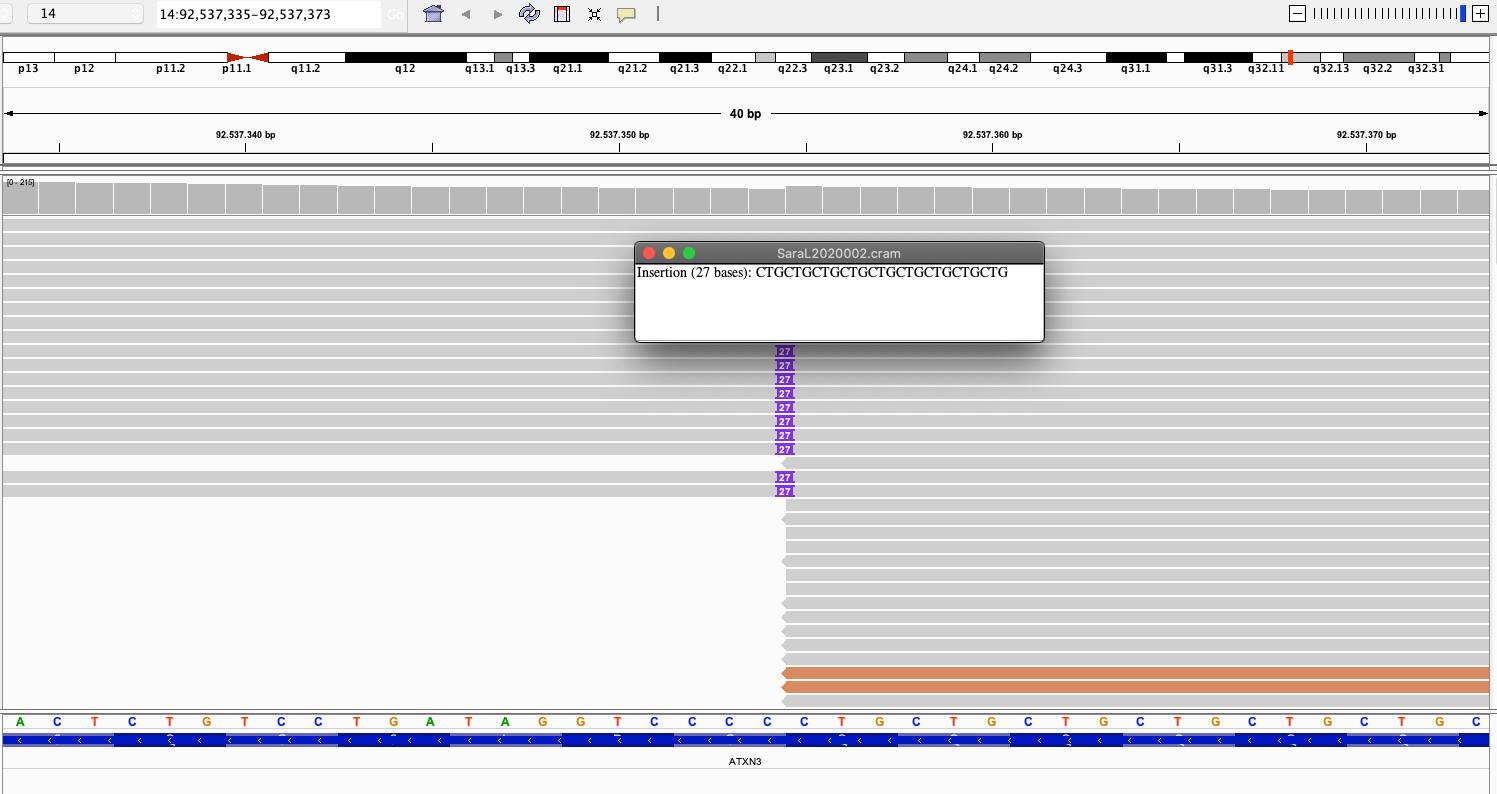
Task: Open the chromosome 14 dropdown
Action: pyautogui.click(x=86, y=14)
